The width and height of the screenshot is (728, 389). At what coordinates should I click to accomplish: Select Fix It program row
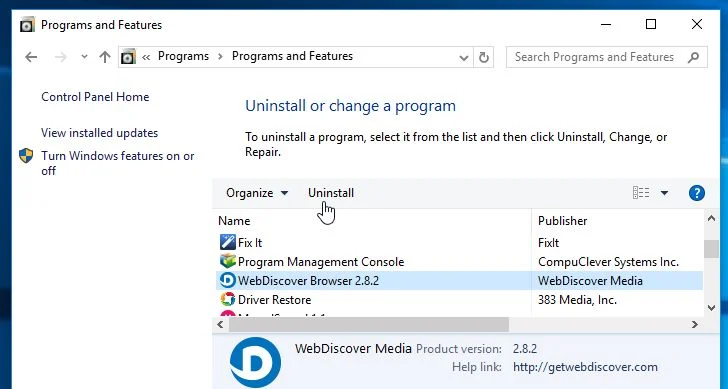459,243
